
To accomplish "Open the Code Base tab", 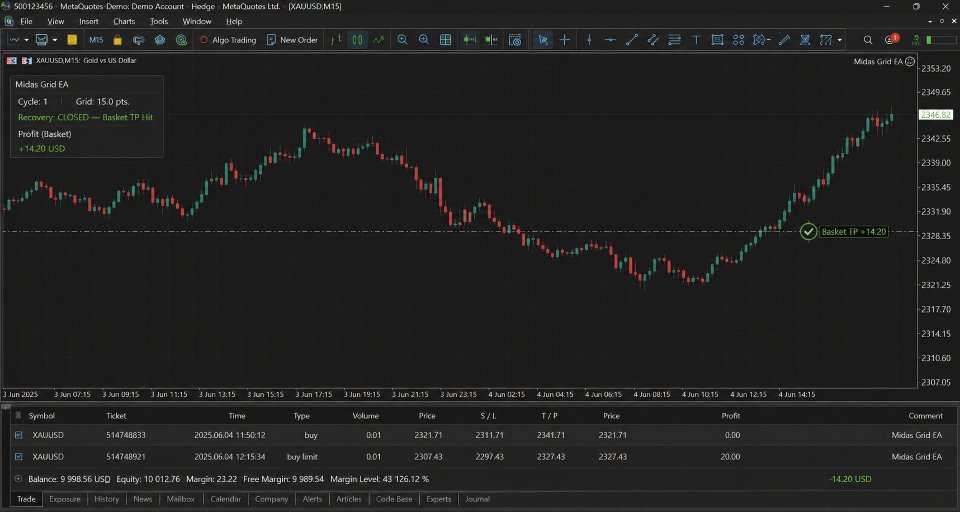I will (x=394, y=499).
